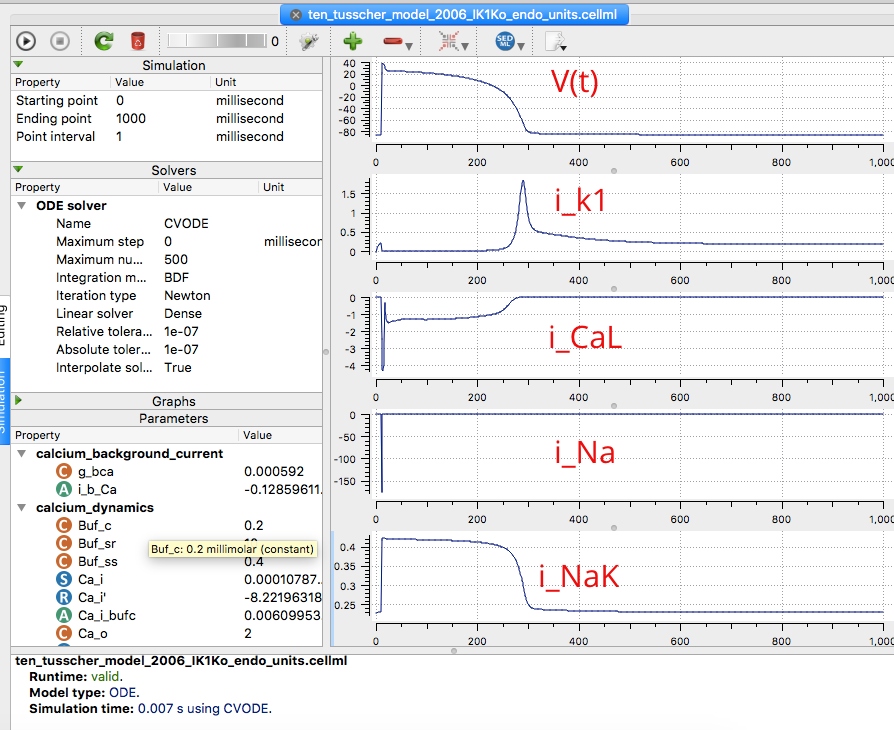Collapse the calcium_dynamics group
This screenshot has width=894, height=730.
pyautogui.click(x=22, y=508)
